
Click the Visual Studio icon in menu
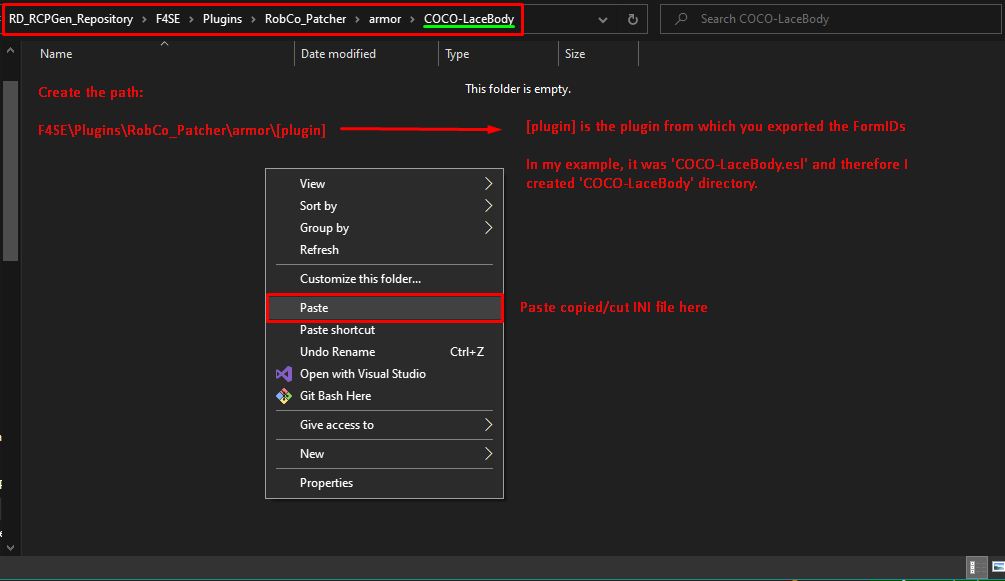point(284,374)
